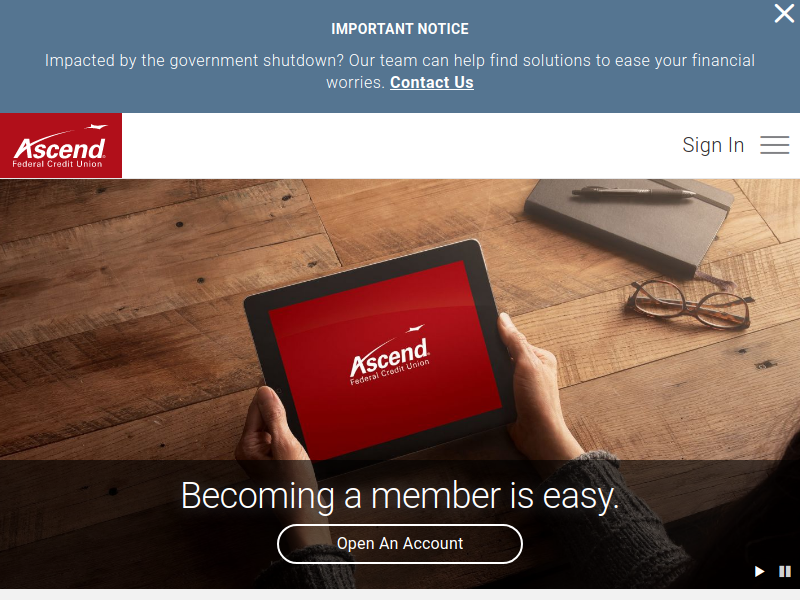This screenshot has width=800, height=600.
Task: Pause the hero slideshow
Action: click(785, 571)
